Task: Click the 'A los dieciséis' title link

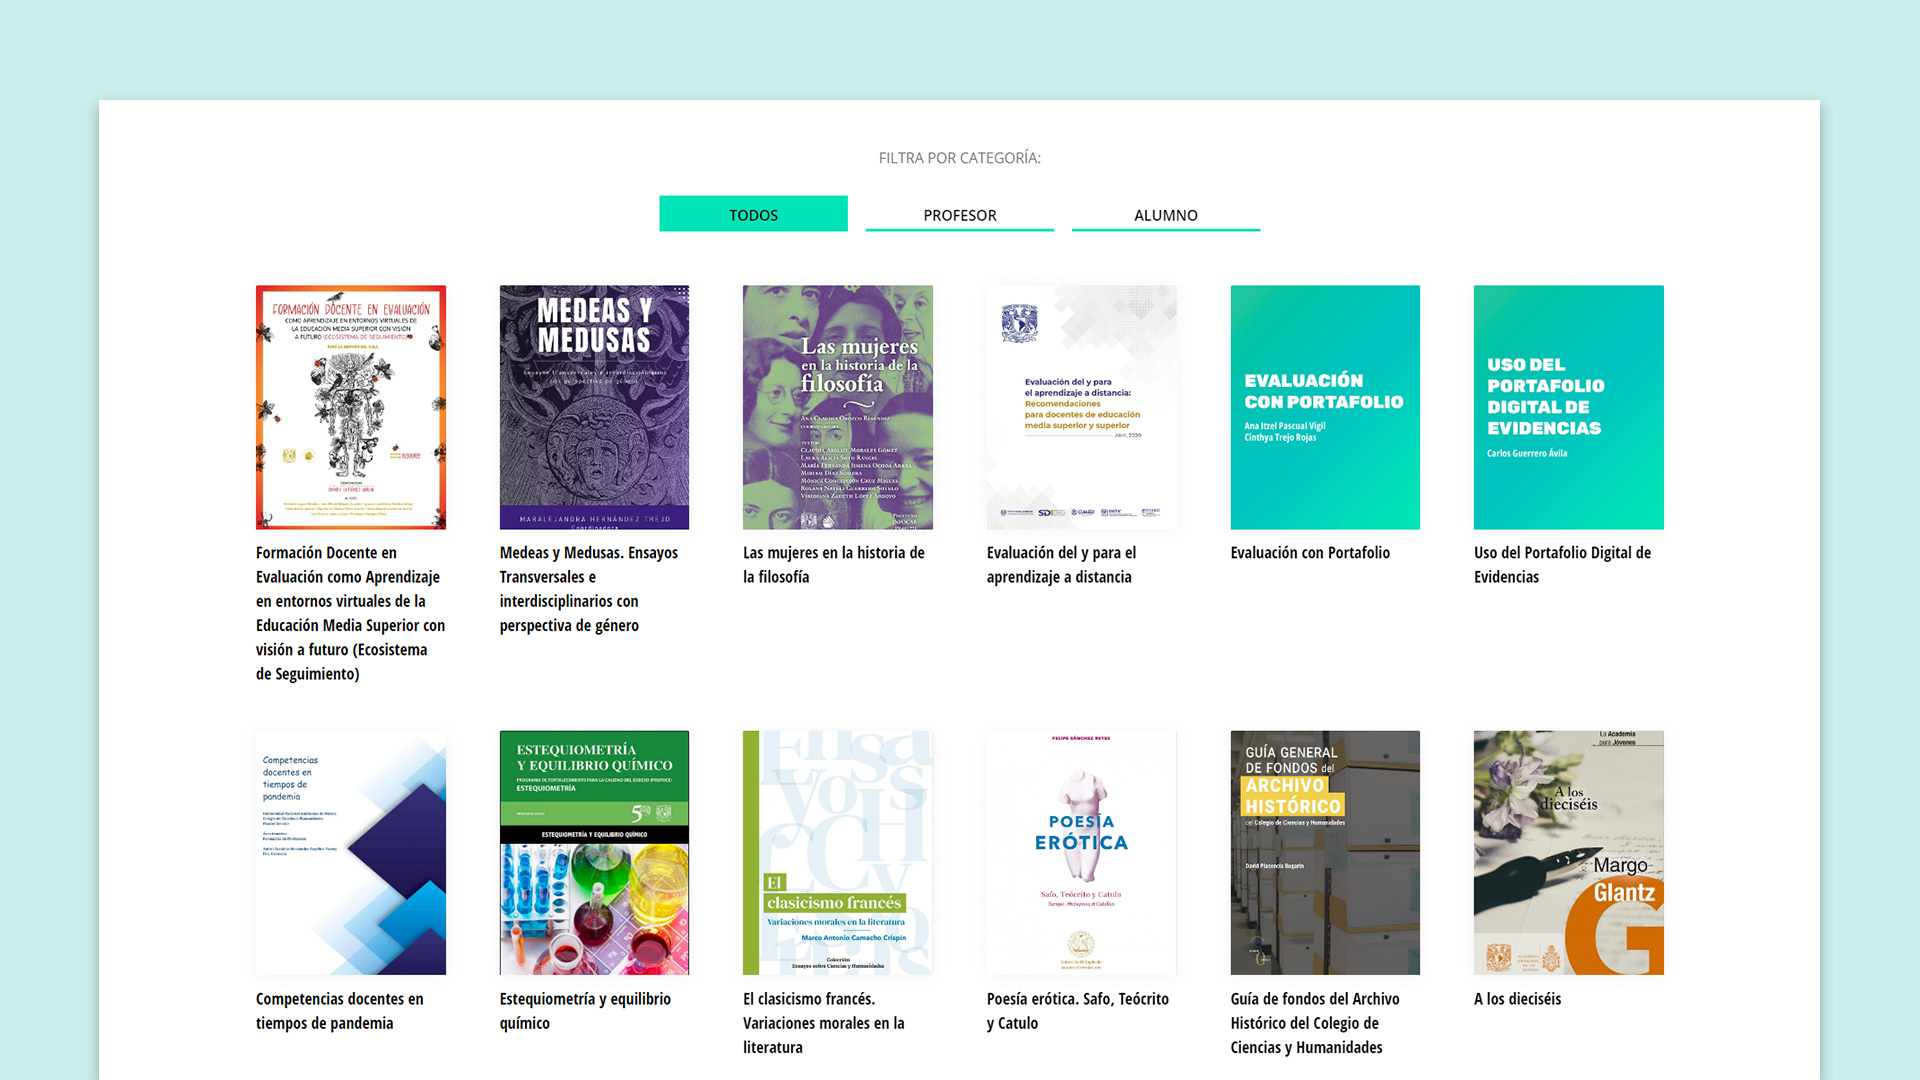Action: (x=1516, y=999)
